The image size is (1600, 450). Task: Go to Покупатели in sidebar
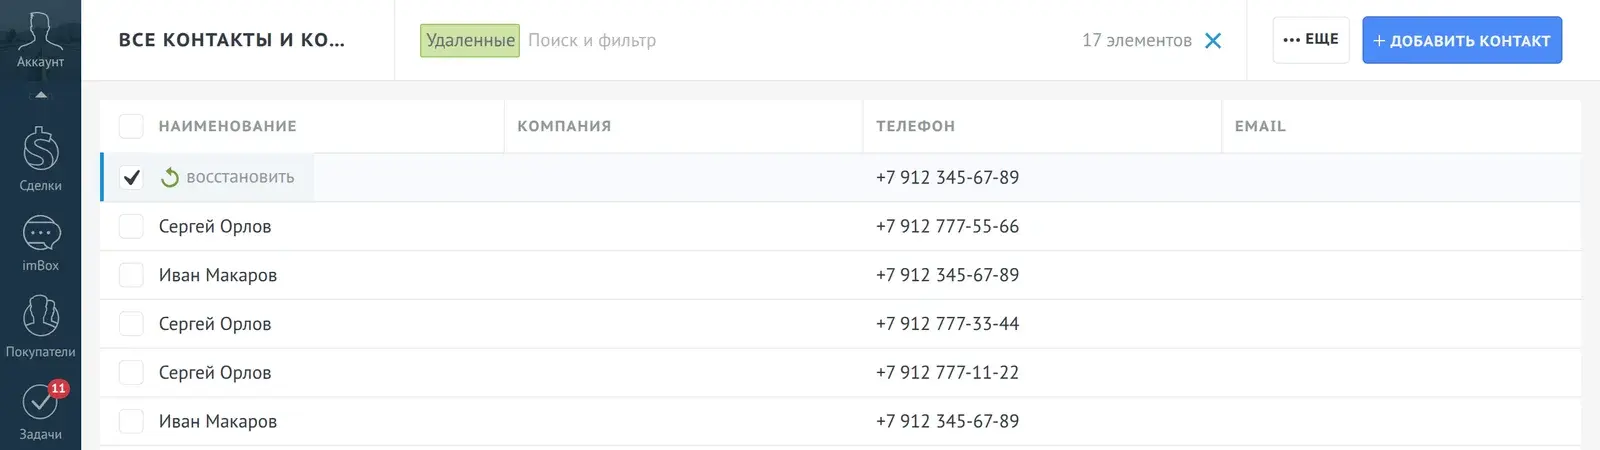(40, 326)
